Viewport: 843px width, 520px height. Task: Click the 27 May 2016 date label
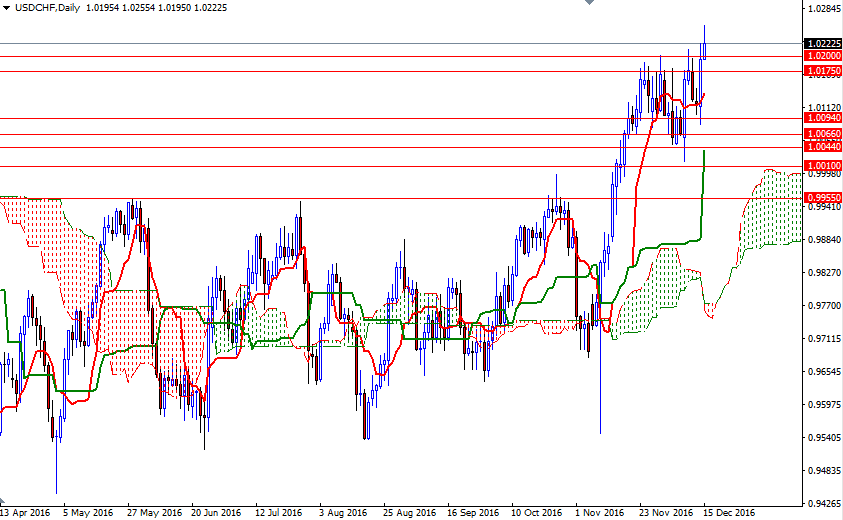154,512
